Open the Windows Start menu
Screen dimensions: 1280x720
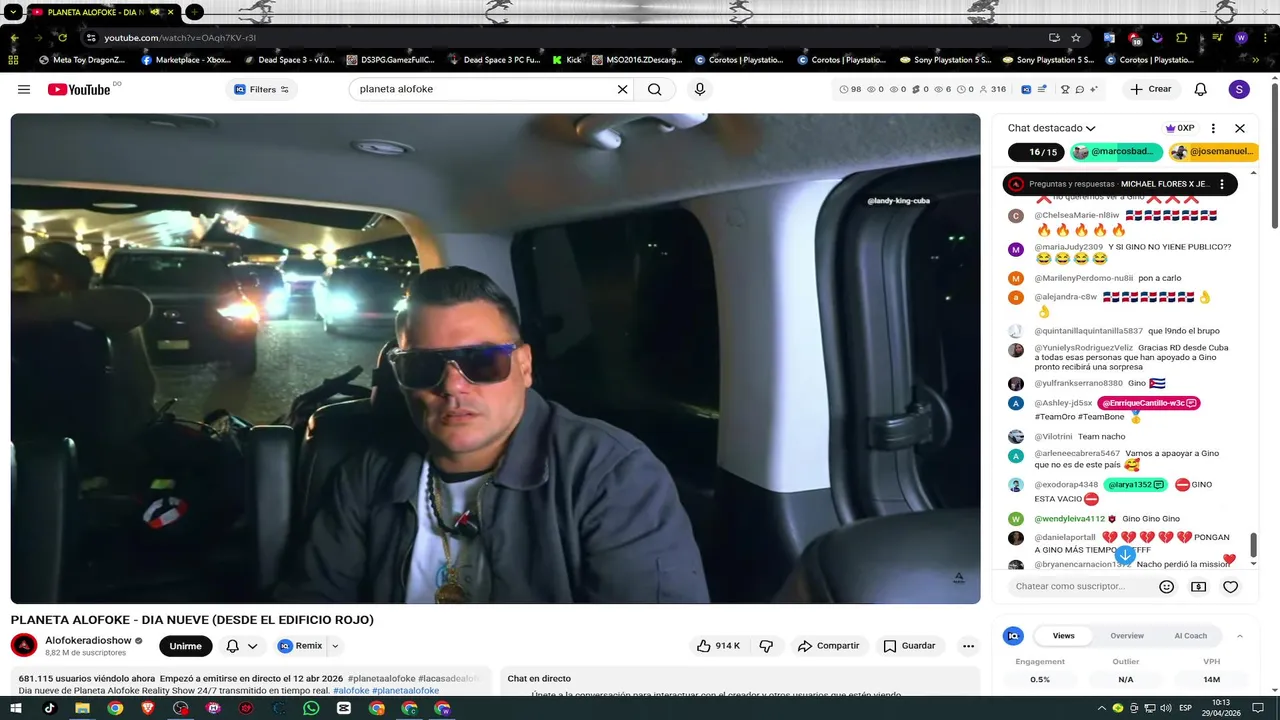pos(16,708)
